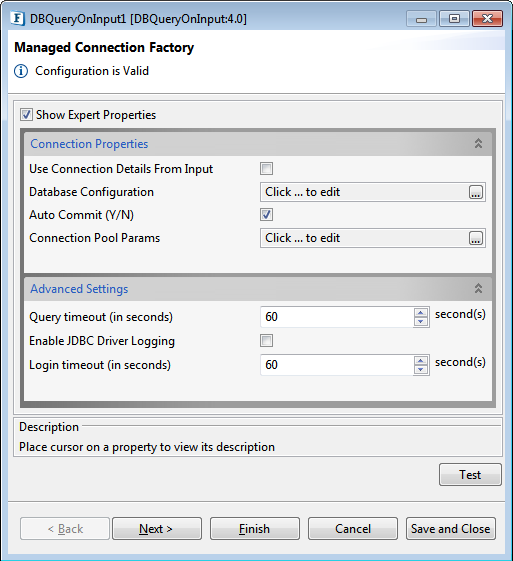The width and height of the screenshot is (513, 561).
Task: Collapse the Connection Properties section
Action: click(478, 143)
